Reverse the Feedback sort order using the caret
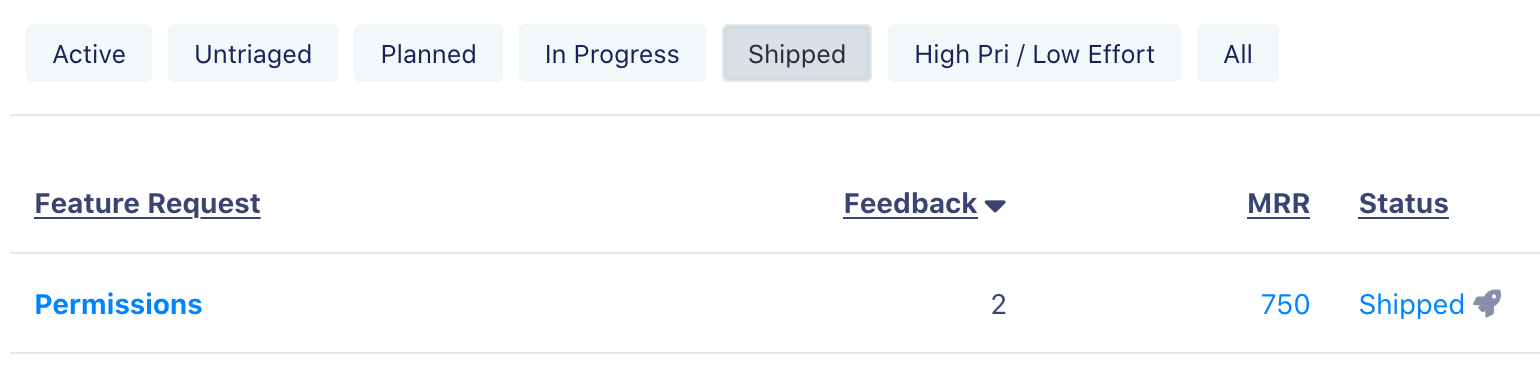Viewport: 1540px width, 390px height. point(994,206)
